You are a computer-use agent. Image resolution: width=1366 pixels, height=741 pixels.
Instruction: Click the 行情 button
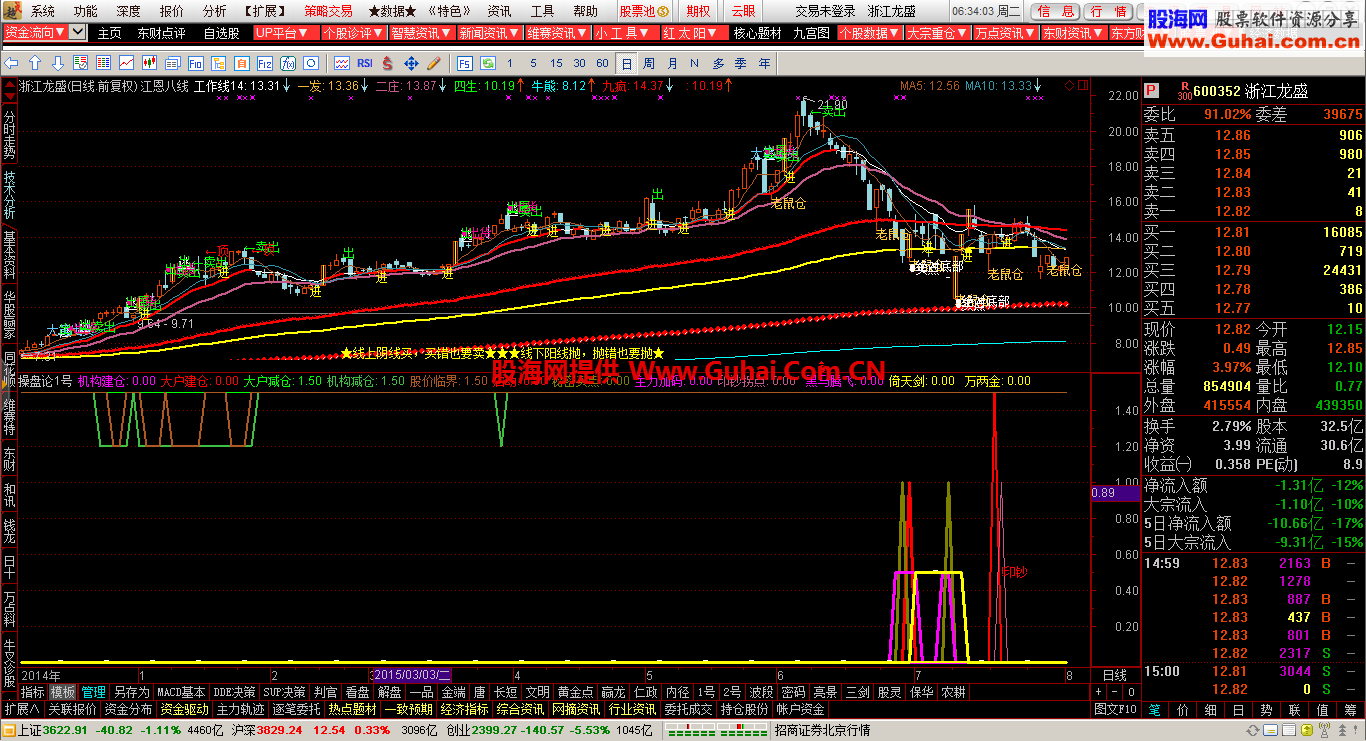pyautogui.click(x=1108, y=11)
